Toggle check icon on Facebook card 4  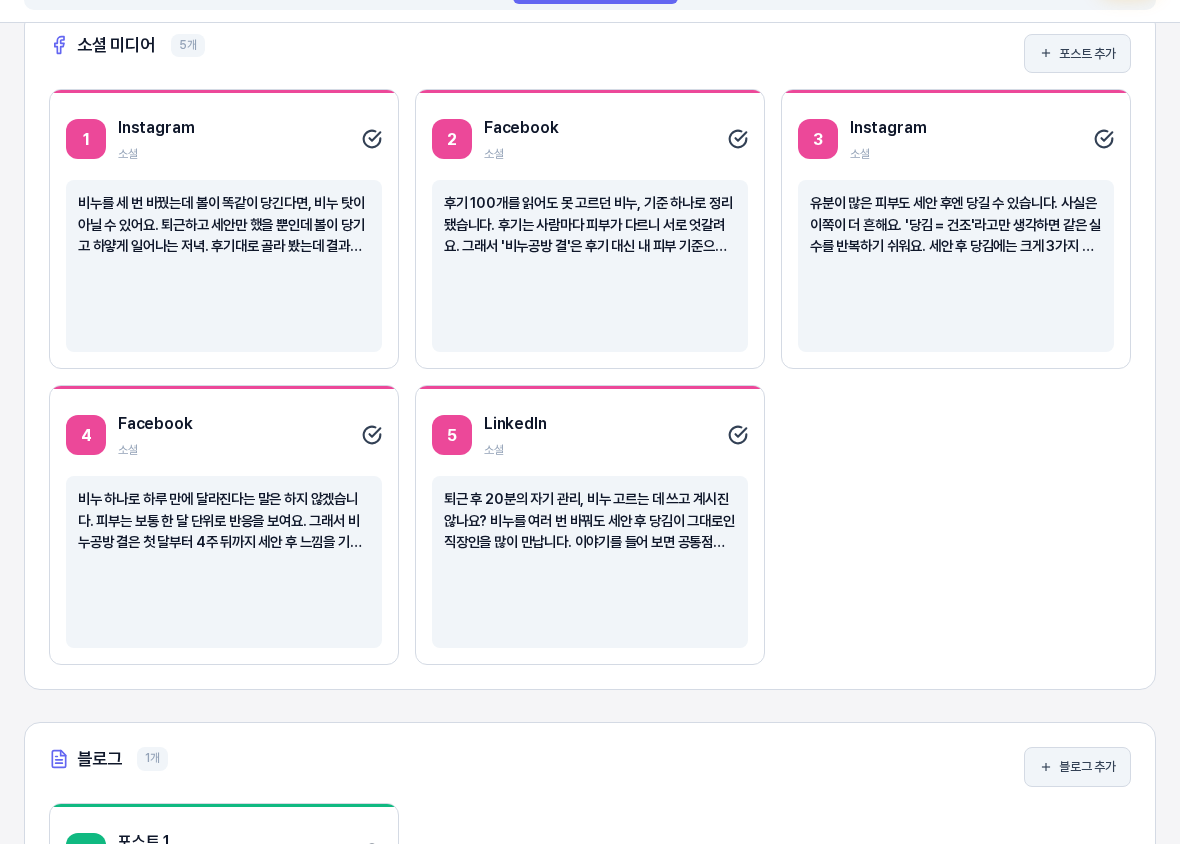(x=372, y=435)
